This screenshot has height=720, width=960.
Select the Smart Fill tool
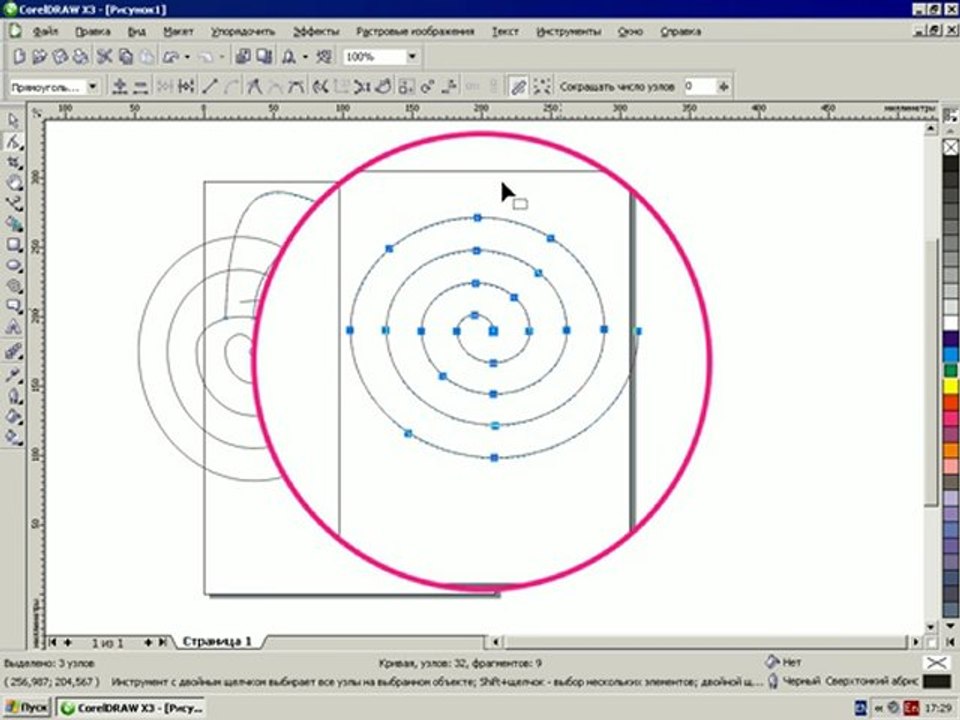click(13, 224)
